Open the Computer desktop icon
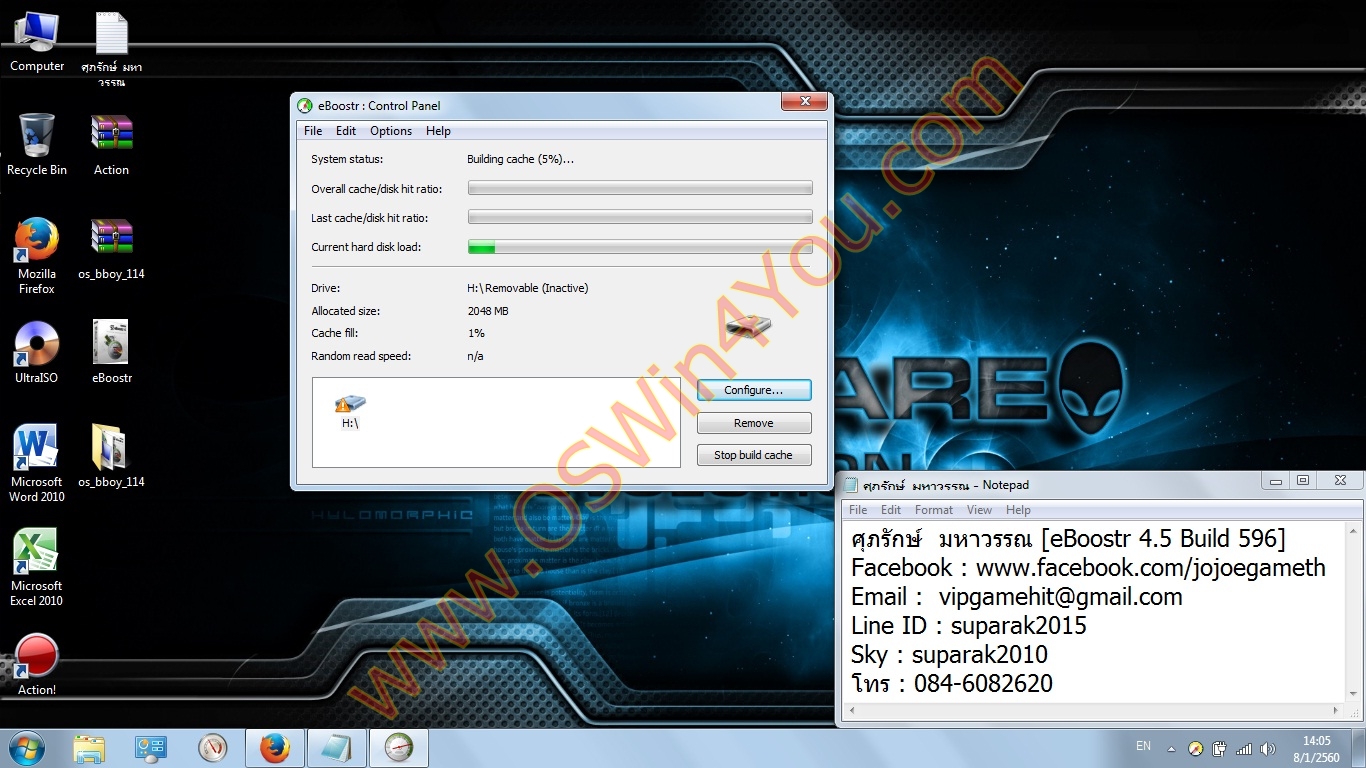The image size is (1366, 768). (37, 42)
